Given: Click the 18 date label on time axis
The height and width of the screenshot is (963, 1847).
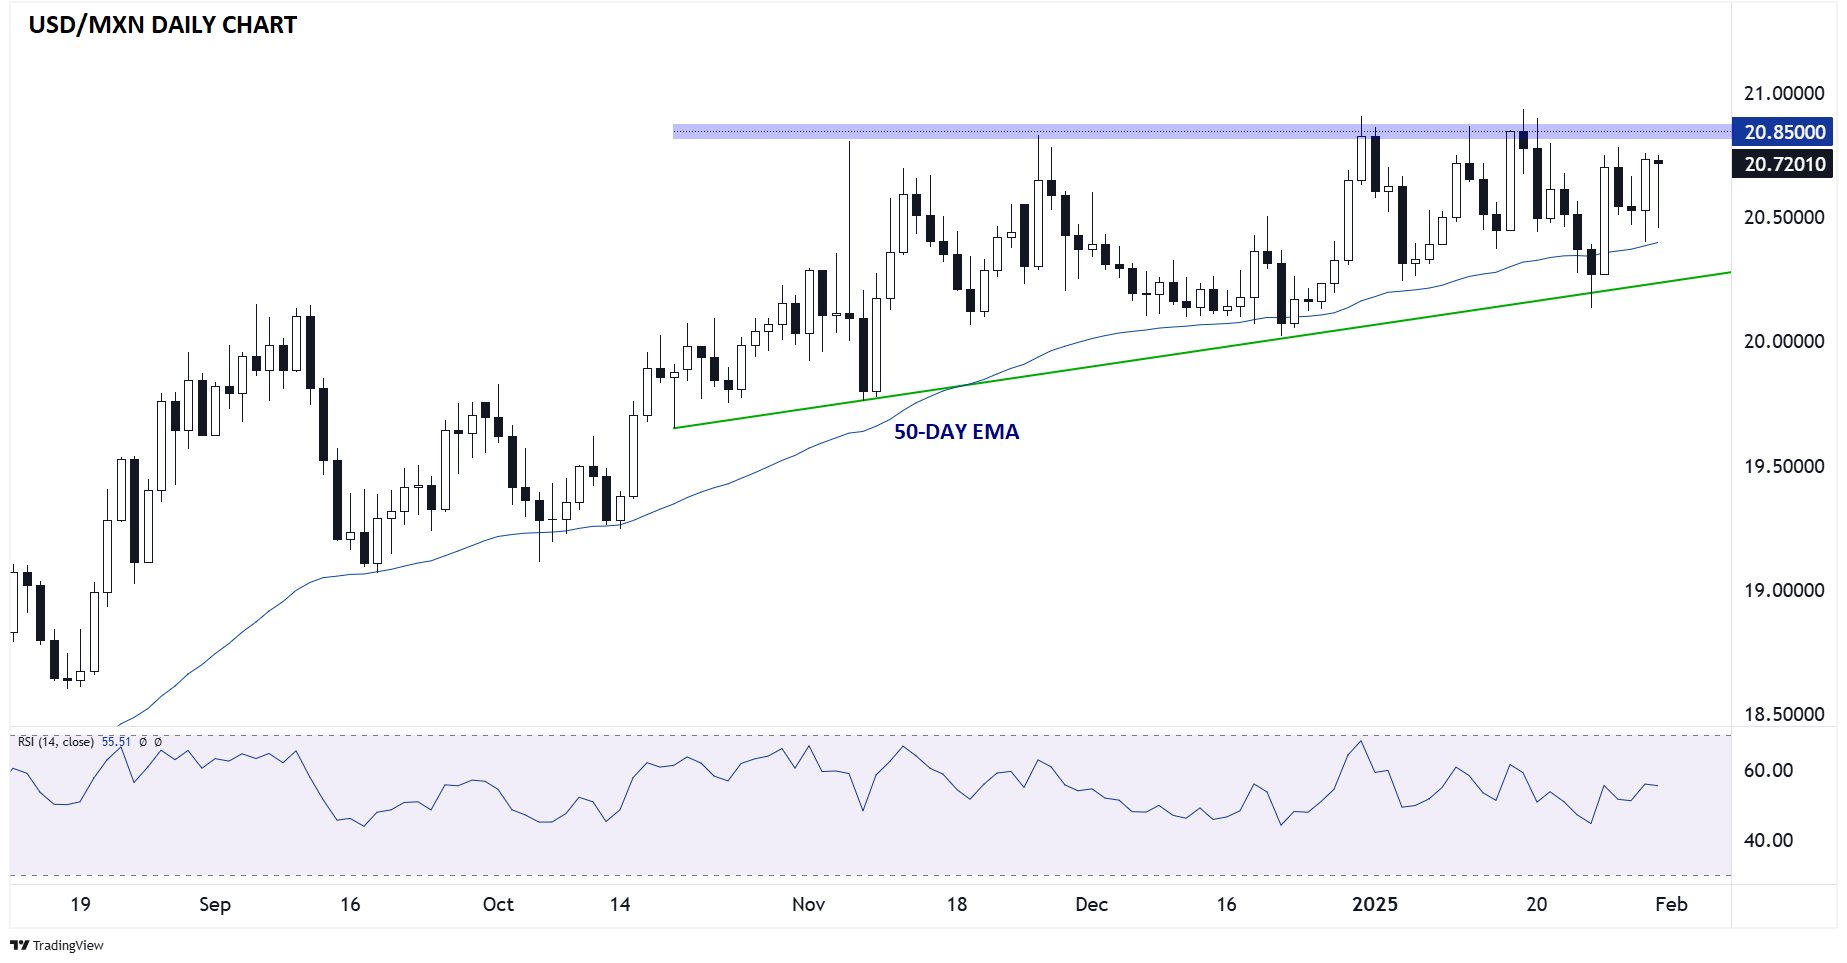Looking at the screenshot, I should [x=957, y=904].
